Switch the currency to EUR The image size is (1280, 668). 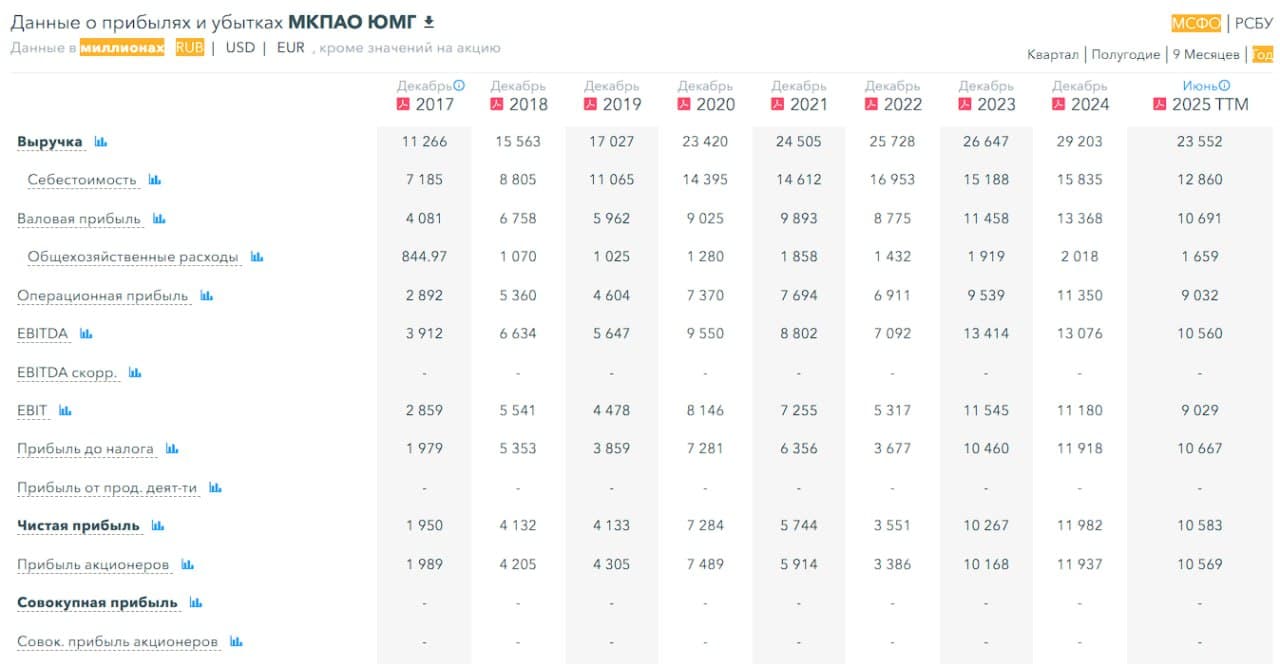tap(290, 47)
